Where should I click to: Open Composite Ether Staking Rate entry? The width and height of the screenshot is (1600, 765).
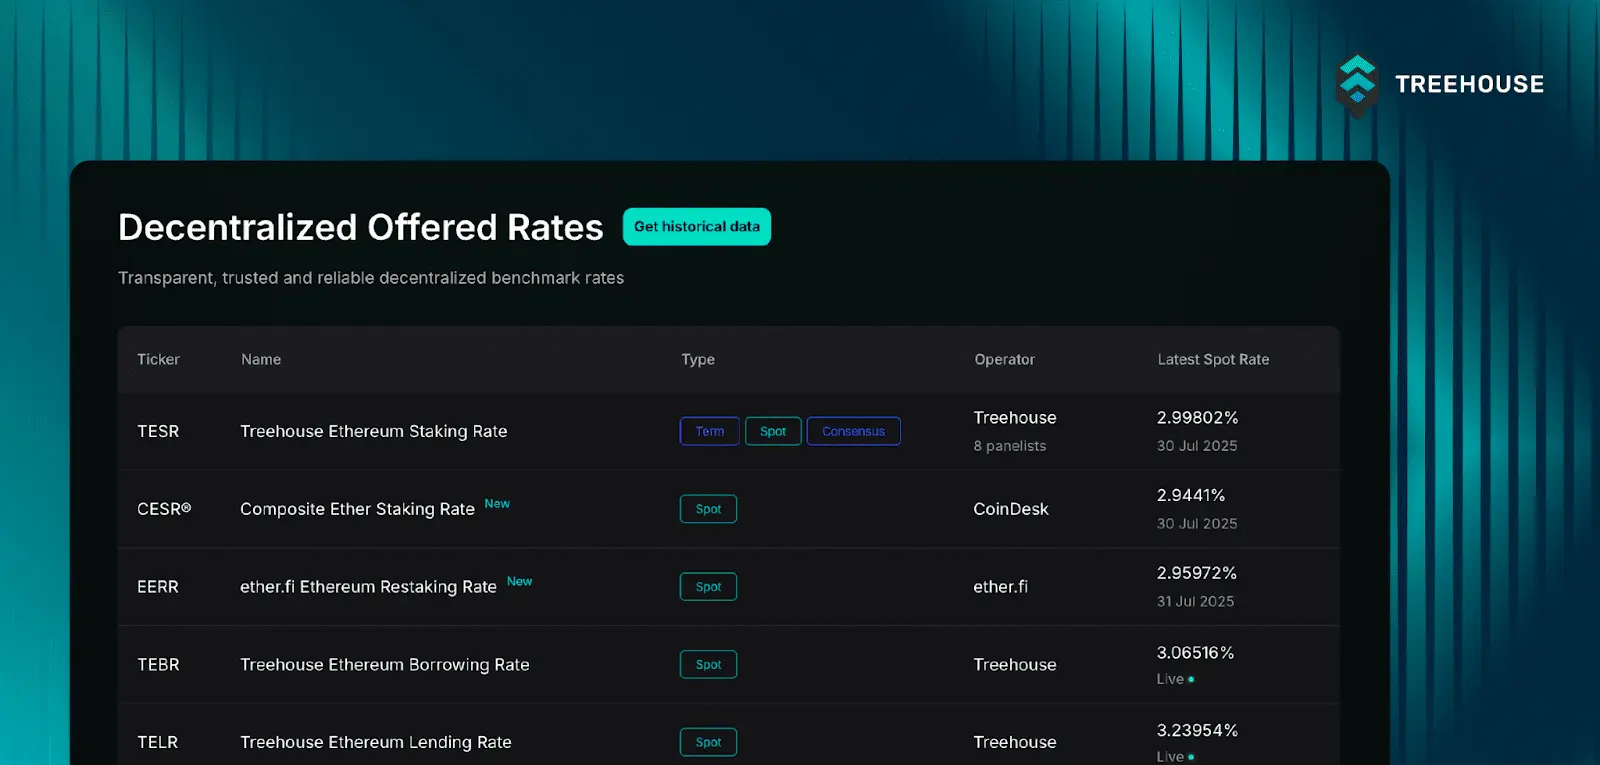(x=357, y=509)
